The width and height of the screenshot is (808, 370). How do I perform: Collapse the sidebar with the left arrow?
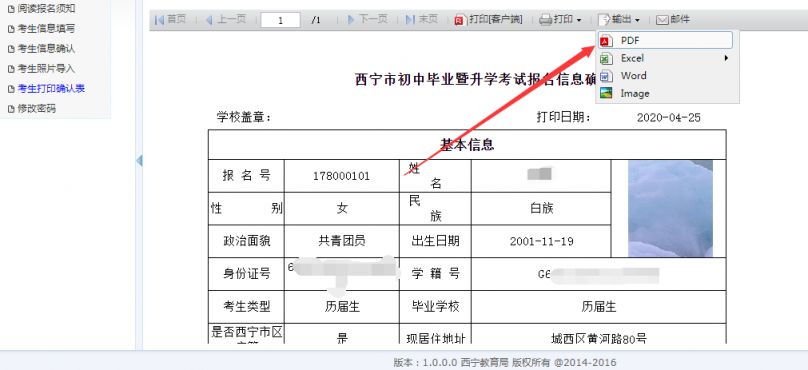point(139,161)
